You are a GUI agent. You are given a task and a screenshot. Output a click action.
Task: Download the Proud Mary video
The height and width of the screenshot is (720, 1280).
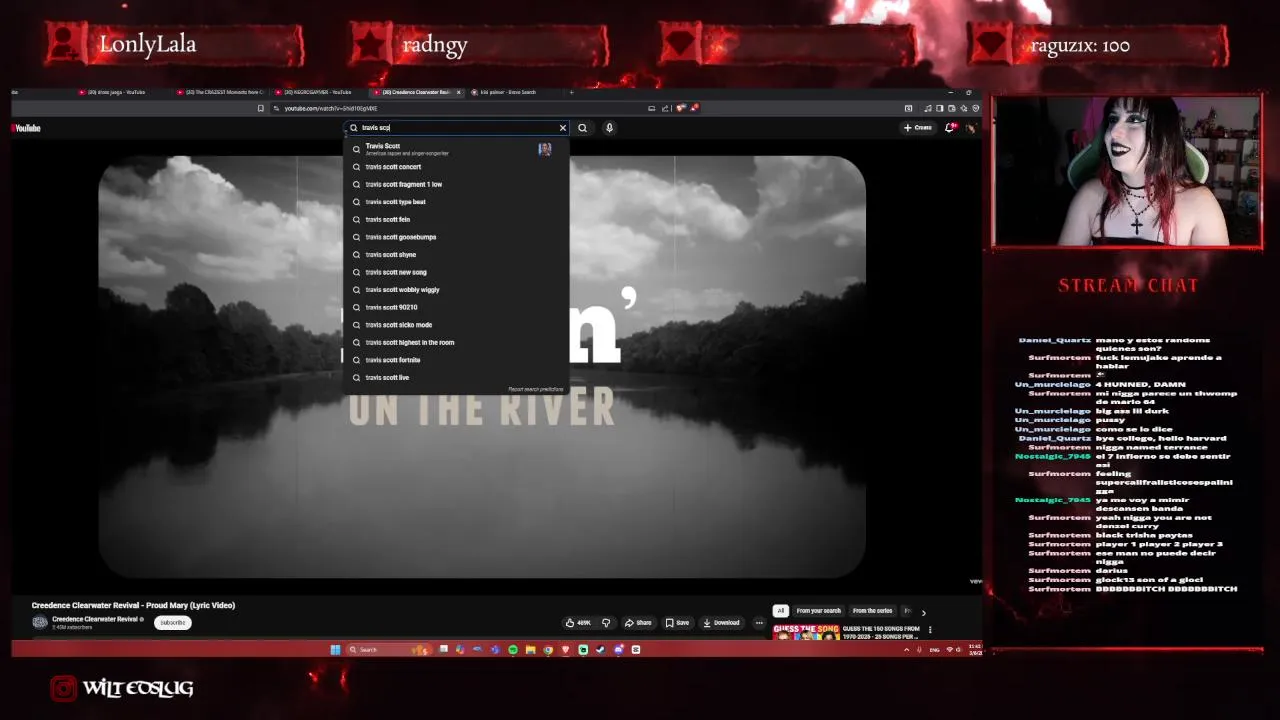point(721,623)
